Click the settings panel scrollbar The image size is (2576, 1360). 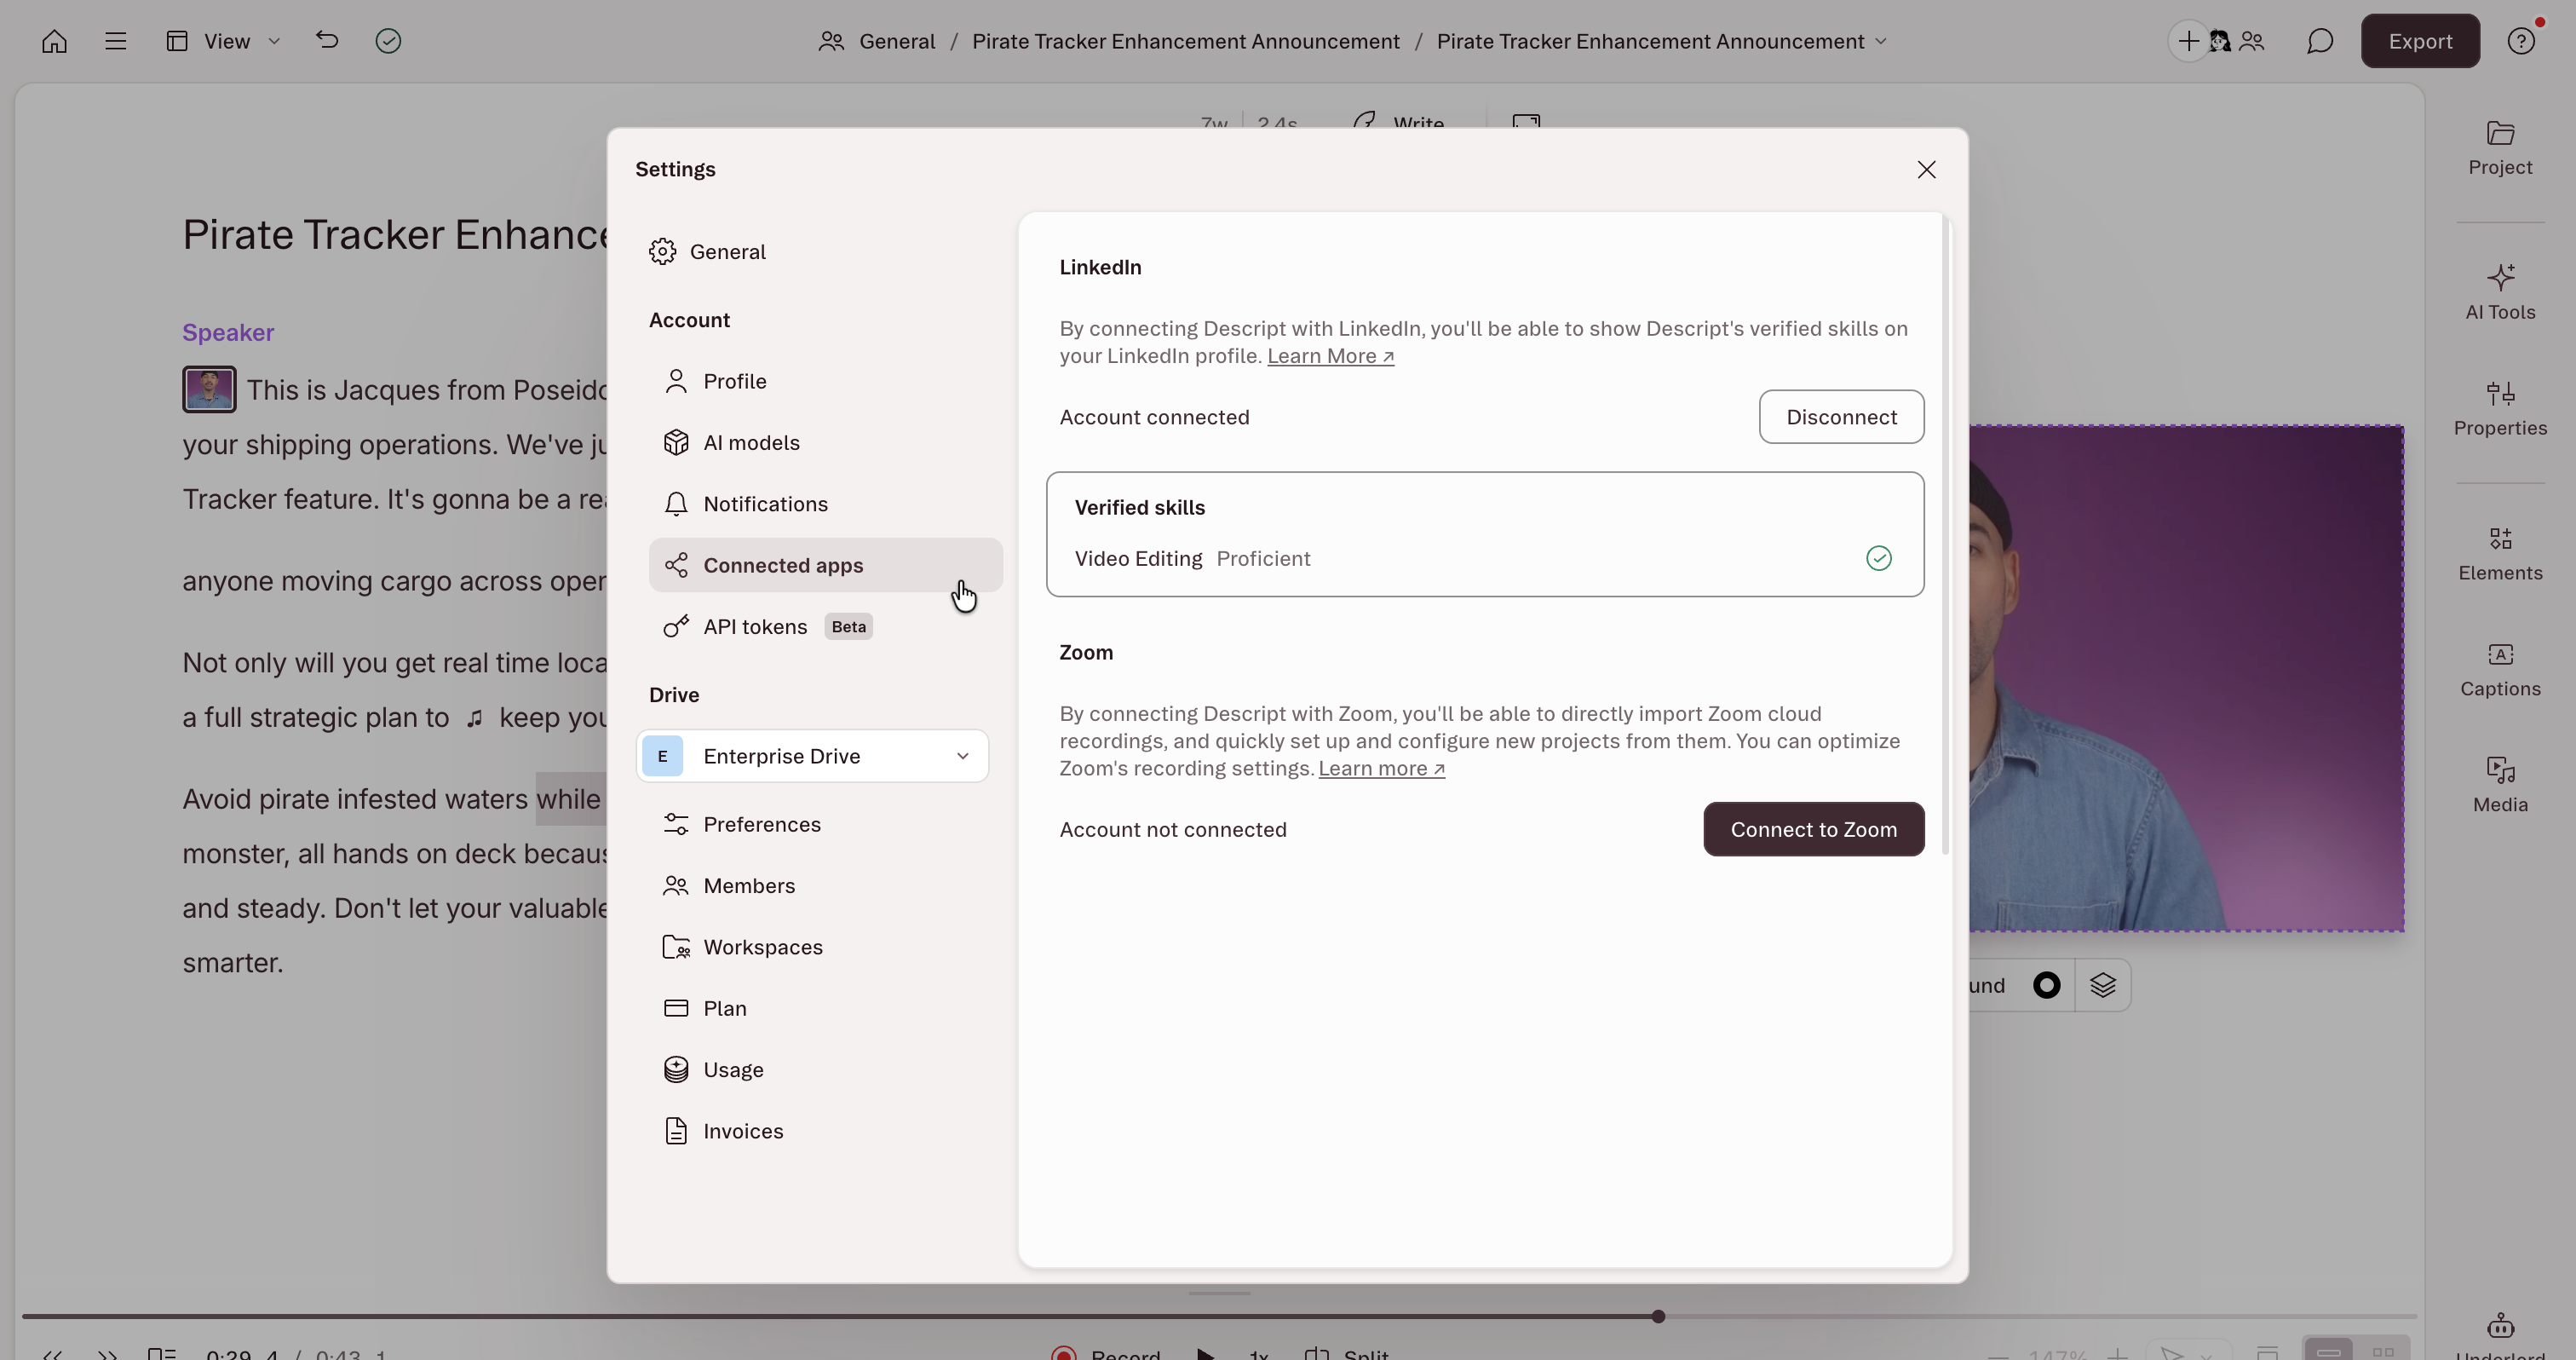pyautogui.click(x=1945, y=534)
